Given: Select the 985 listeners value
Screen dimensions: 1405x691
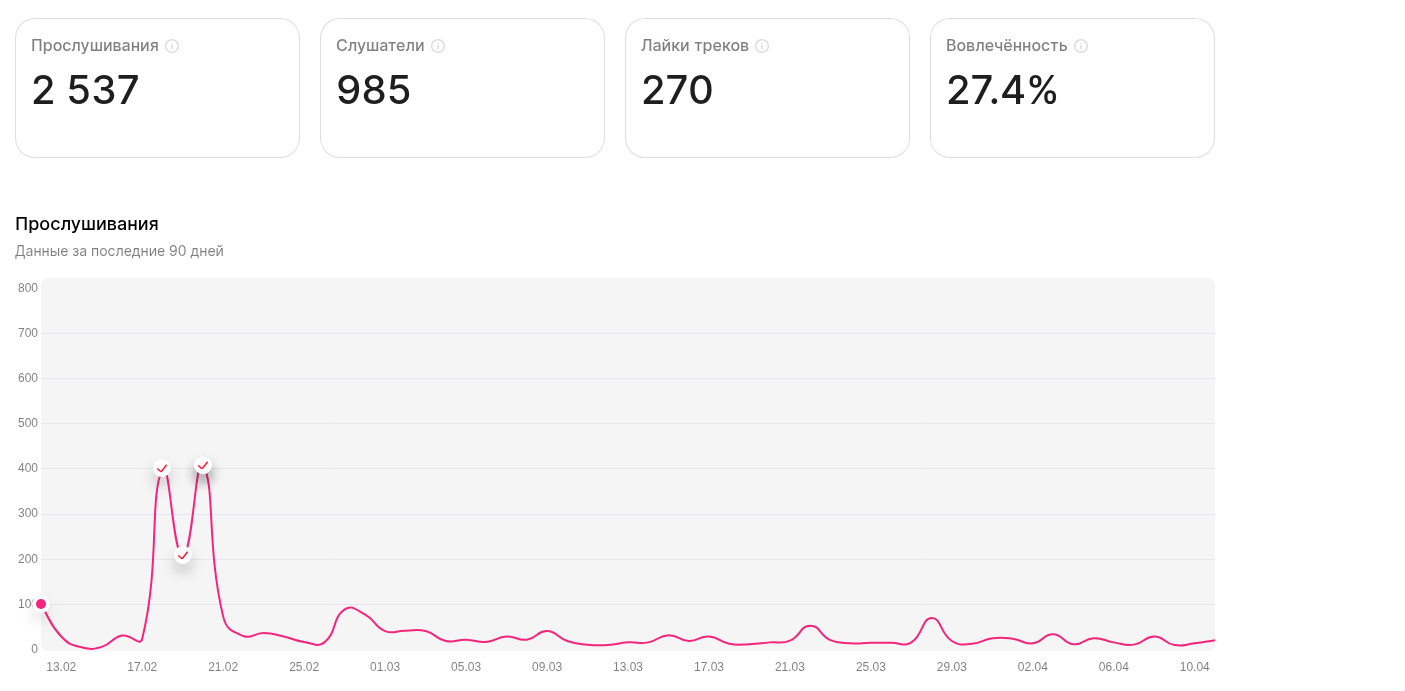Looking at the screenshot, I should click(x=374, y=91).
